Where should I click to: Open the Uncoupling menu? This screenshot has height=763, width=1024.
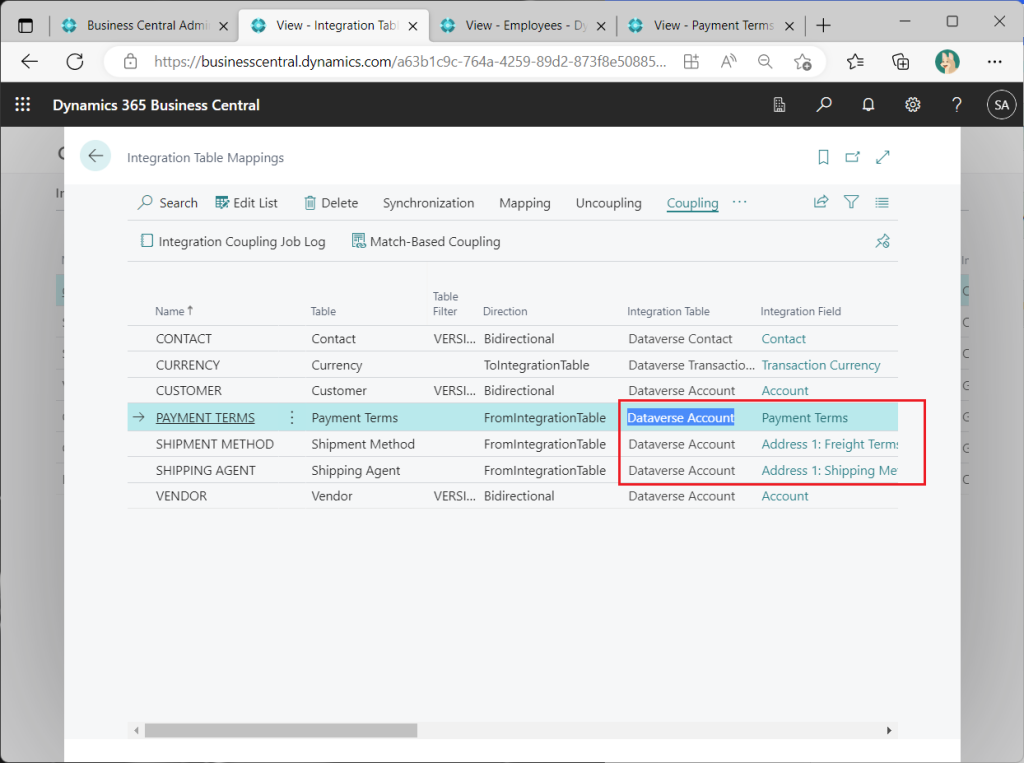click(609, 203)
